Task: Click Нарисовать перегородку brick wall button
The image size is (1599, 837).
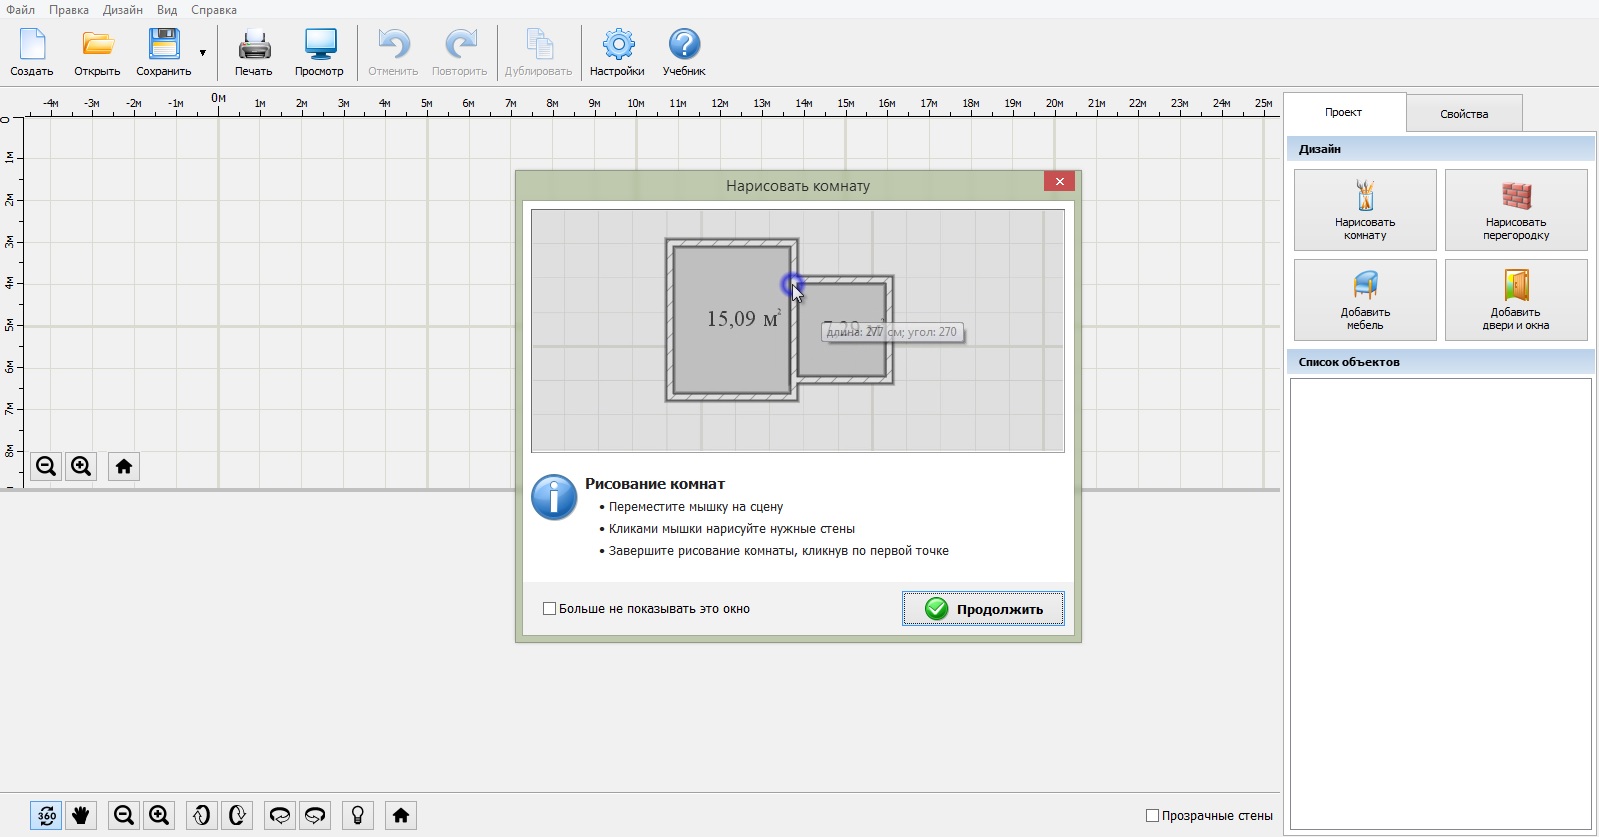Action: click(1516, 210)
